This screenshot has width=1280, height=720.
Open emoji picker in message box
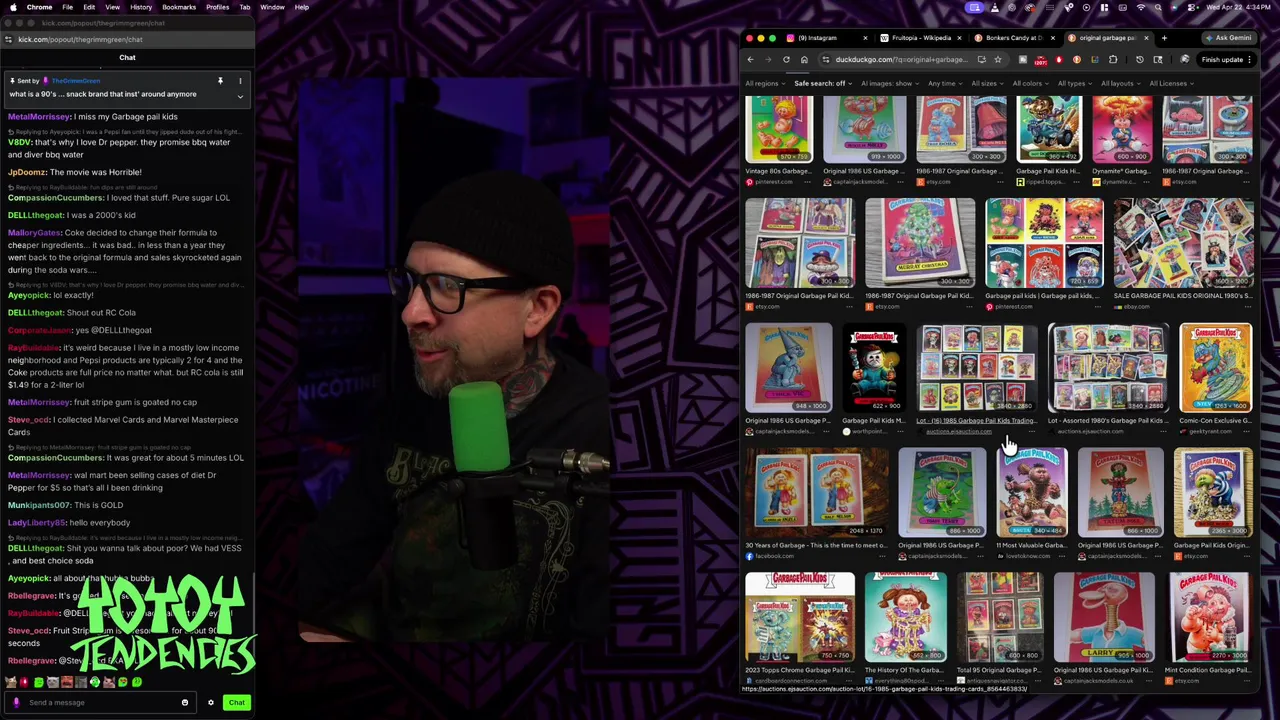[184, 702]
